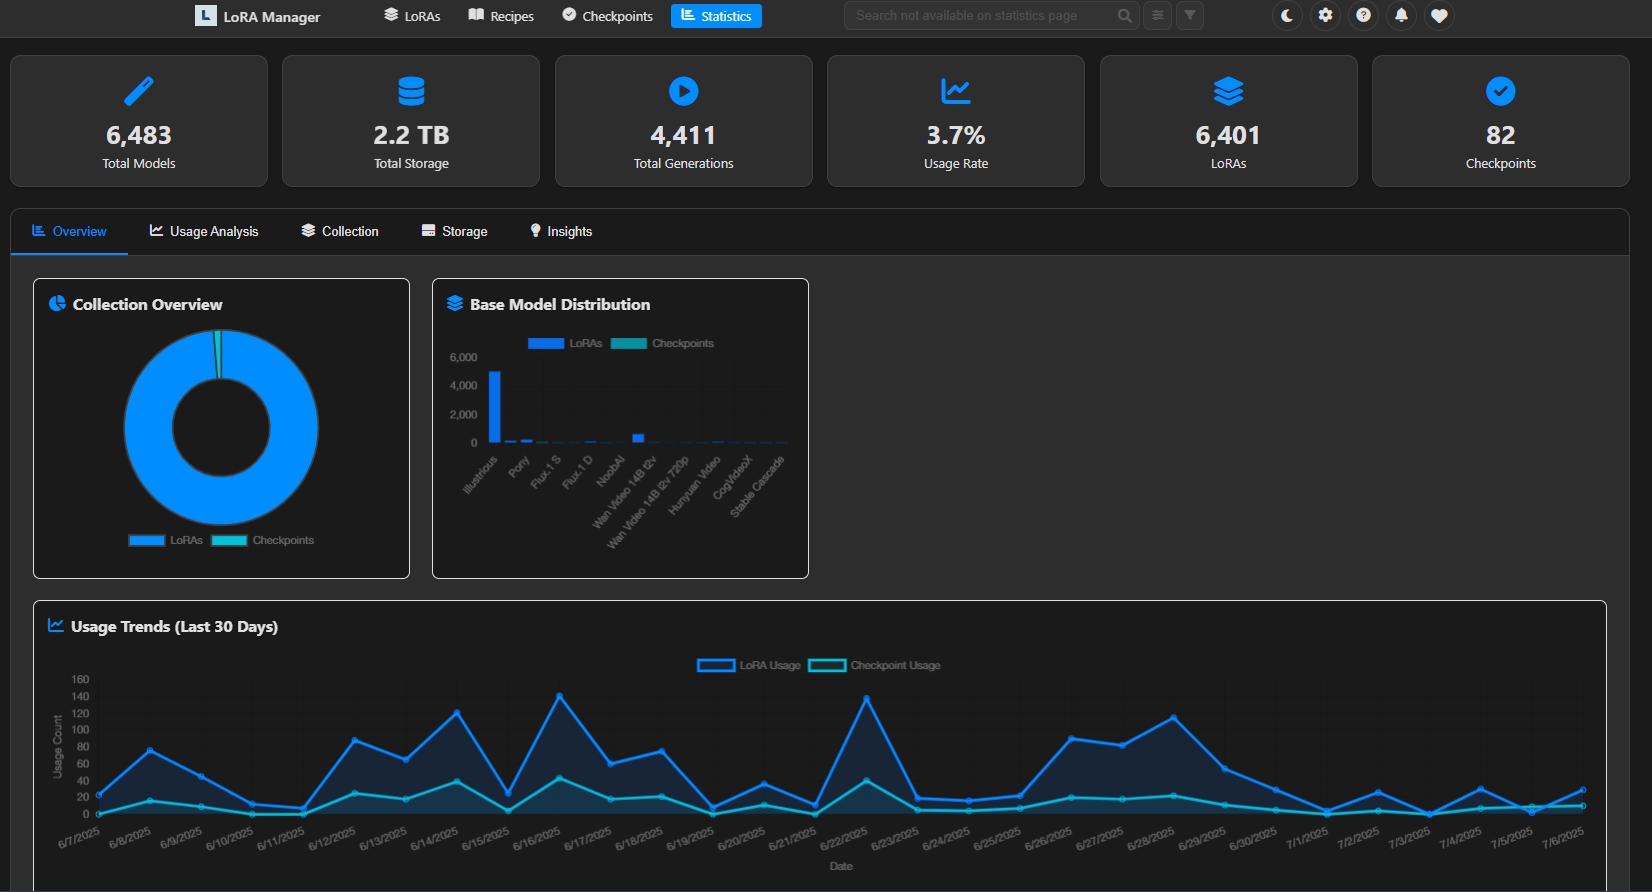Screen dimensions: 1652x892
Task: Click the disabled statistics search field
Action: (x=992, y=16)
